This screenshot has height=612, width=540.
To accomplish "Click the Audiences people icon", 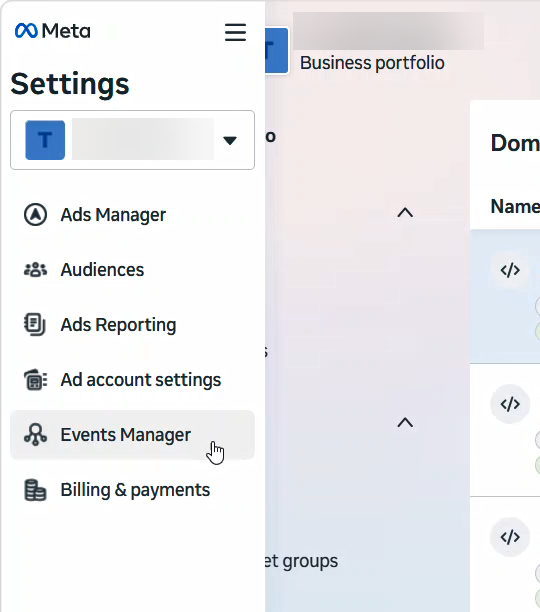I will point(36,270).
